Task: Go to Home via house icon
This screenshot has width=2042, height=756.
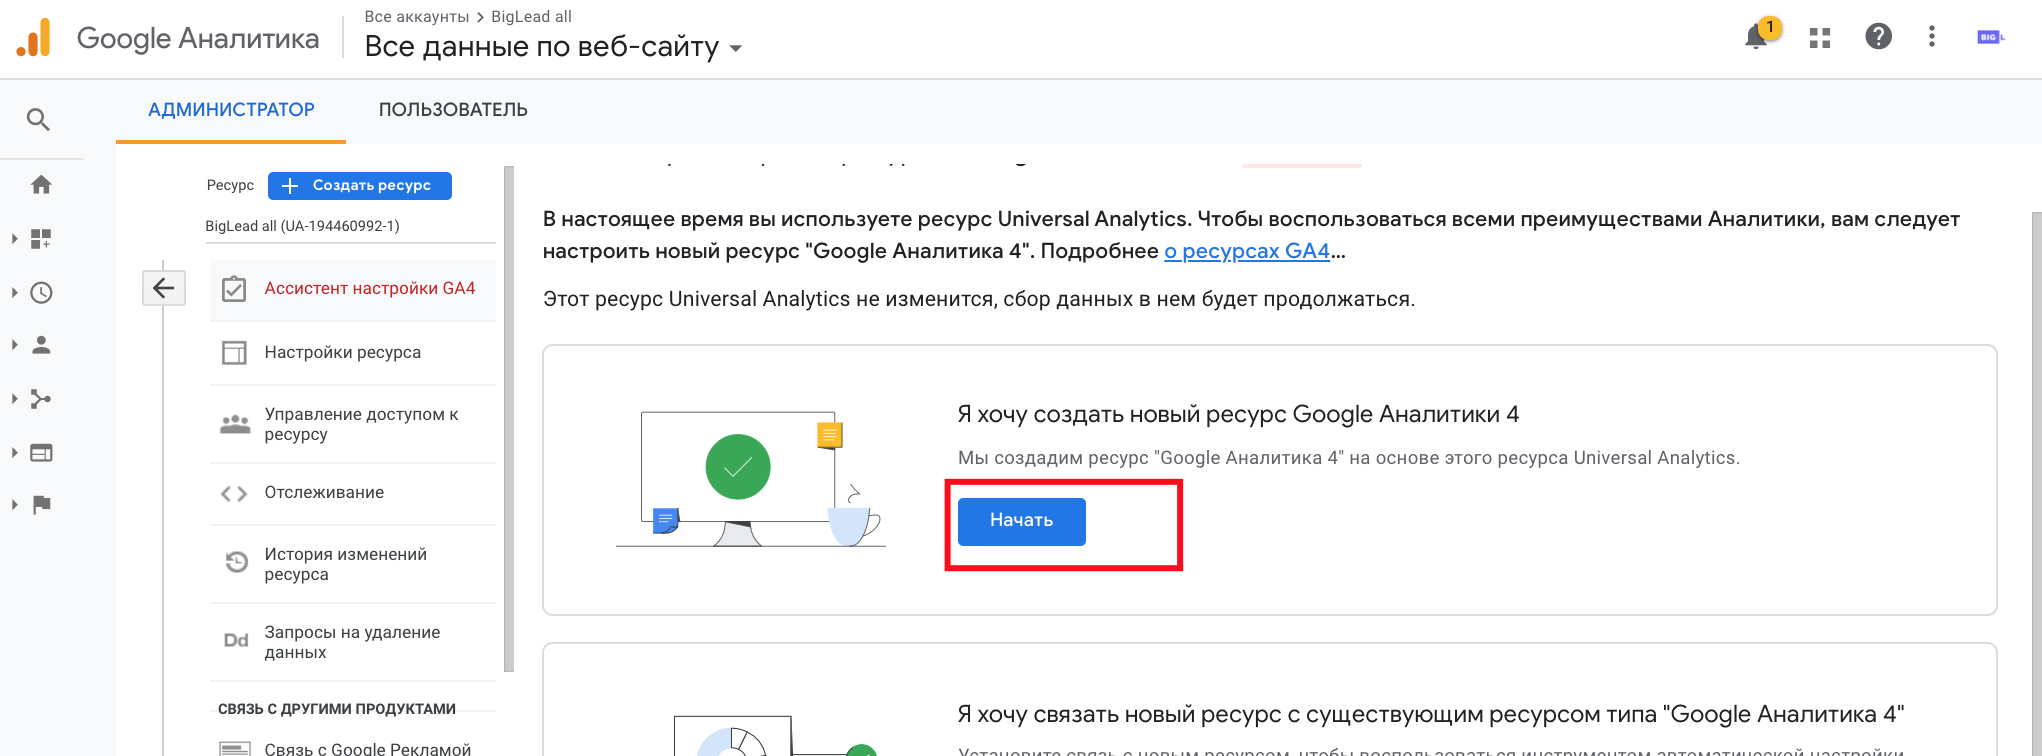Action: 41,185
